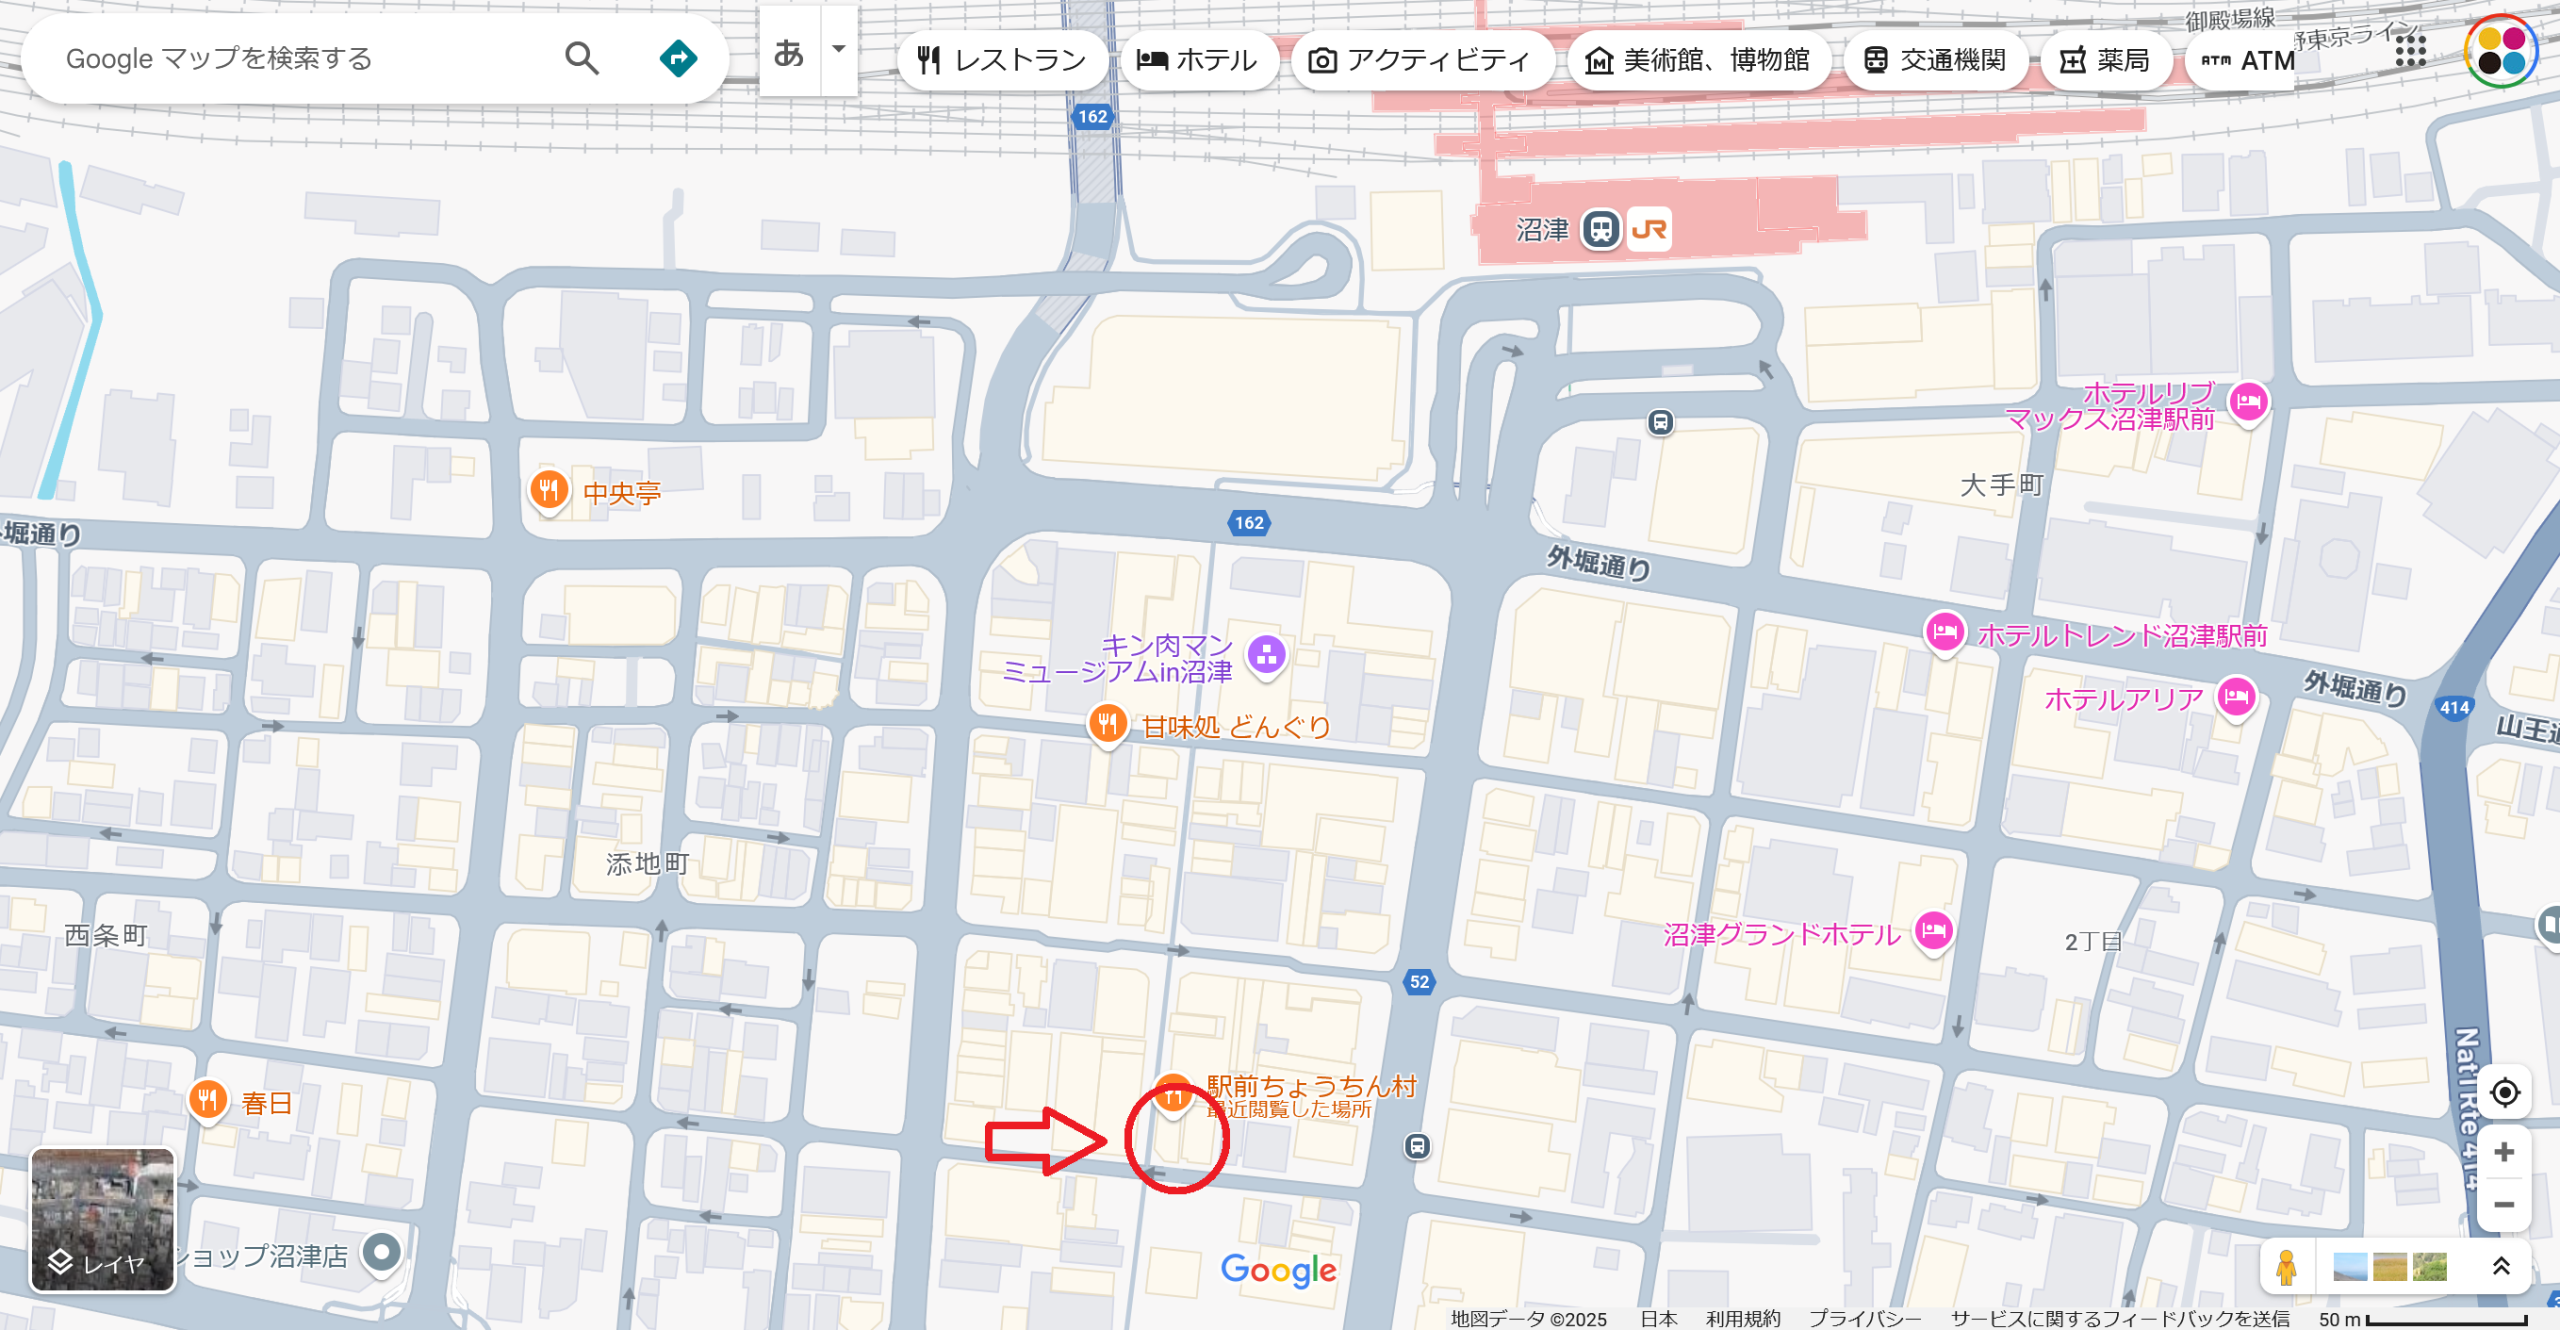Screen dimensions: 2560x1330
Task: Filter by 薬局 chip
Action: click(2105, 60)
